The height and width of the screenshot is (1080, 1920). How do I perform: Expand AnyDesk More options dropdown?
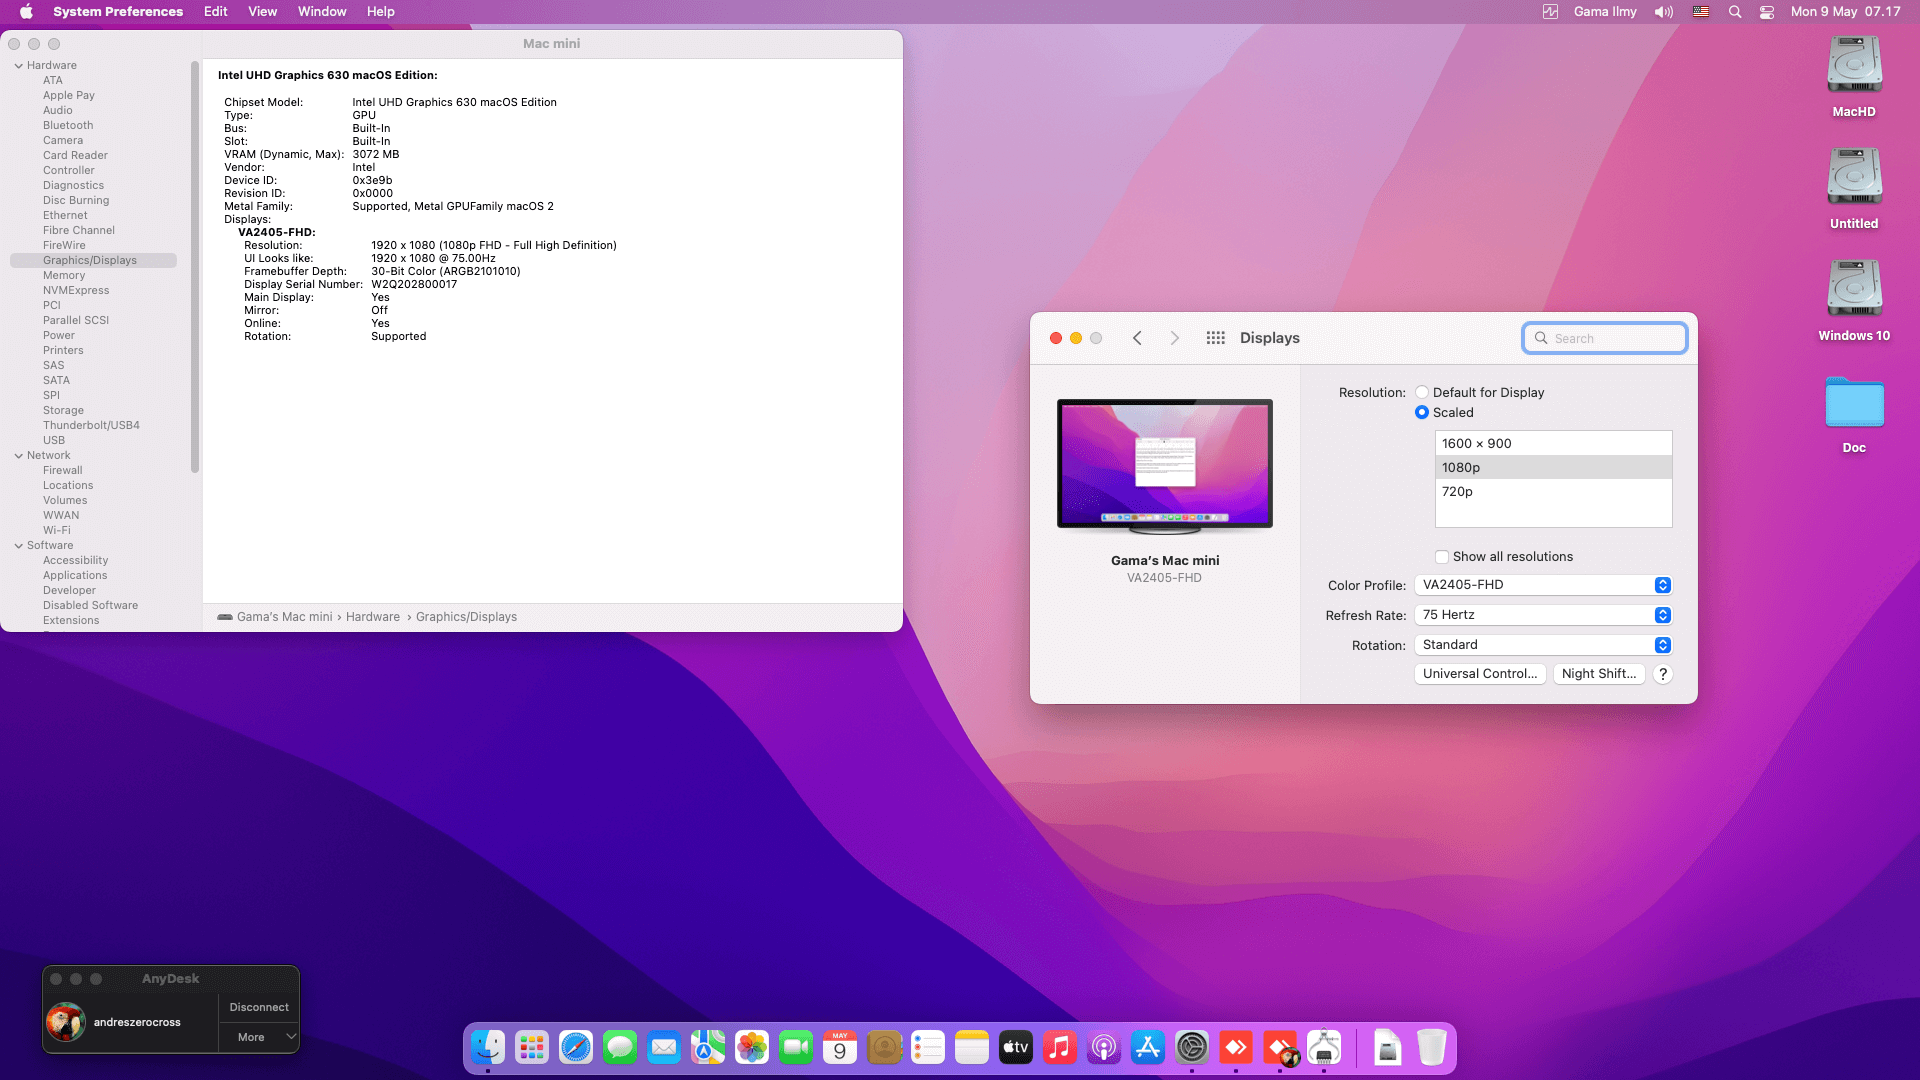tap(259, 1037)
